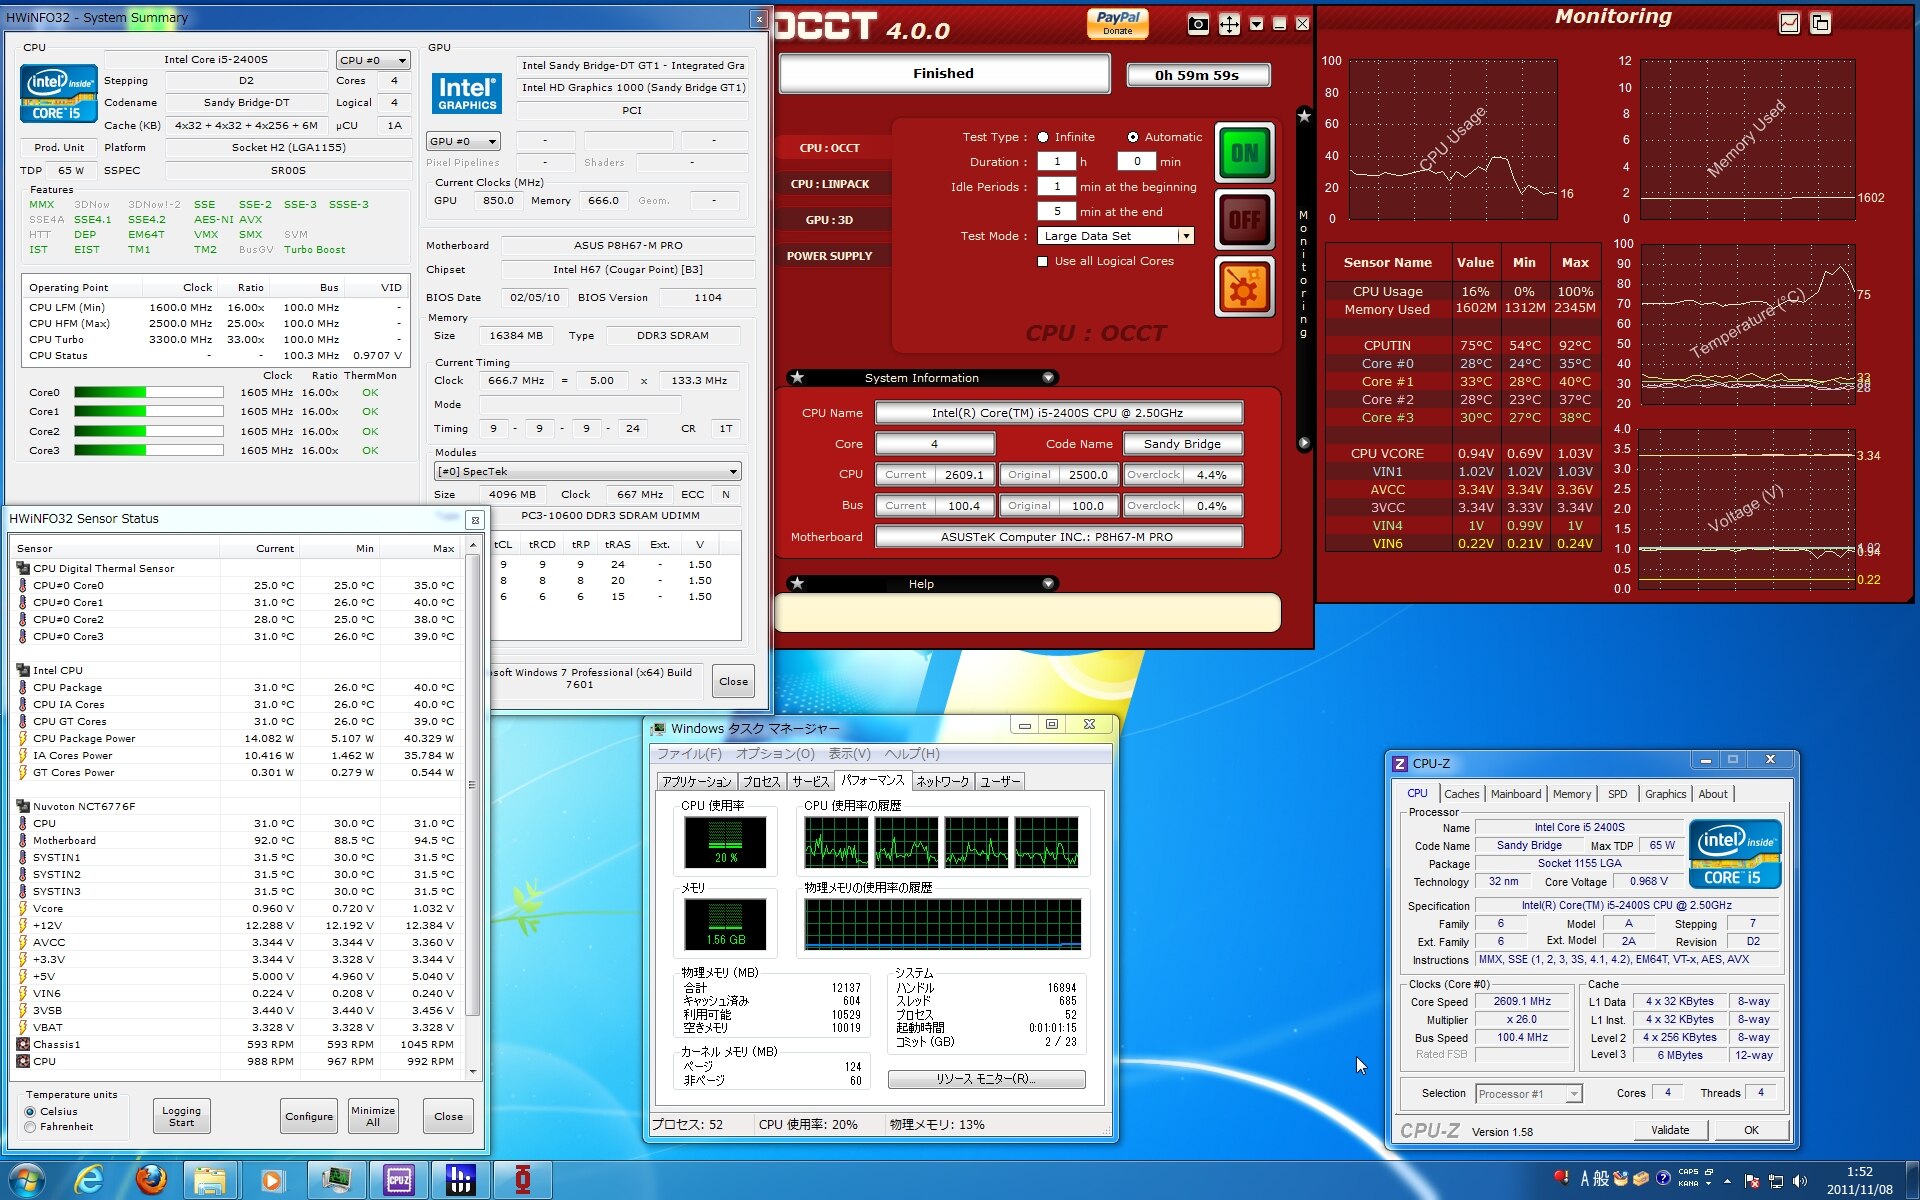The height and width of the screenshot is (1200, 1920).
Task: Click the PayPal Donate icon
Action: (1117, 22)
